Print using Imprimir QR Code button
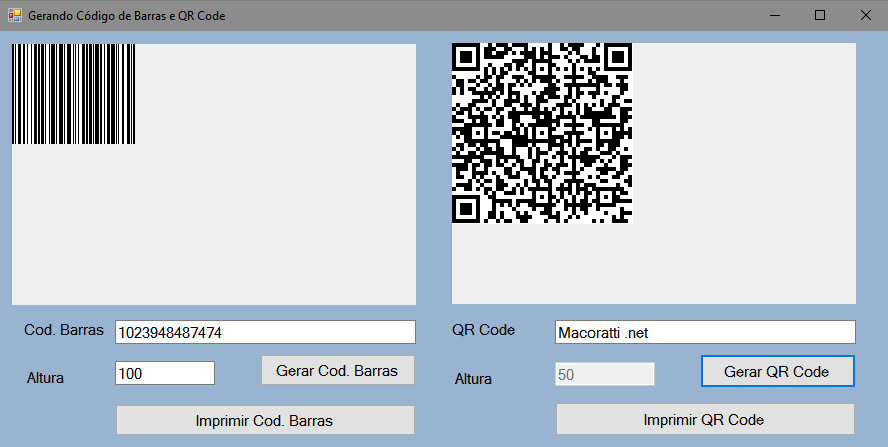Screen dimensions: 888x447 point(705,419)
